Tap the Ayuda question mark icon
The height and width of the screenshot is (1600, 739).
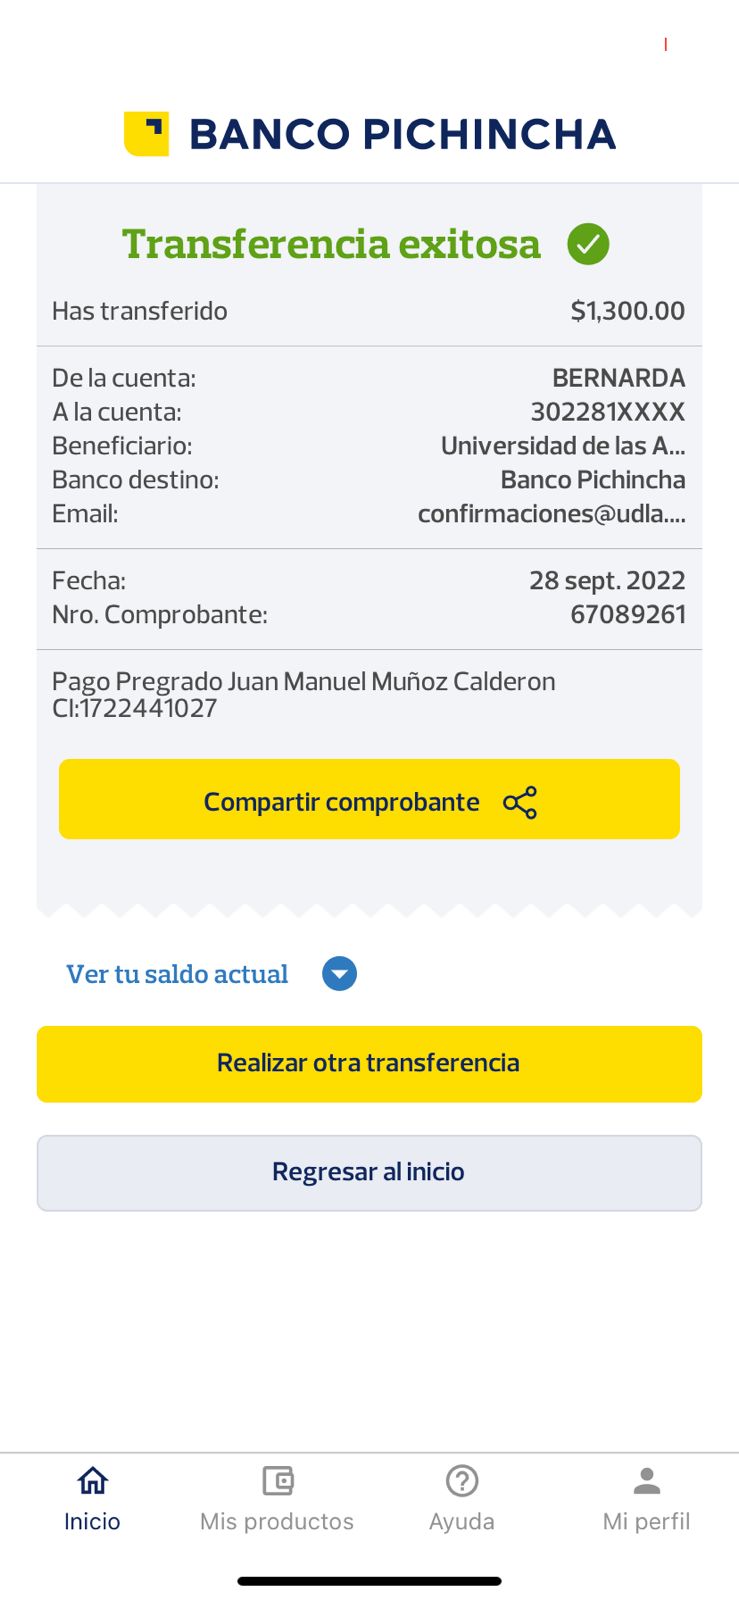point(462,1480)
